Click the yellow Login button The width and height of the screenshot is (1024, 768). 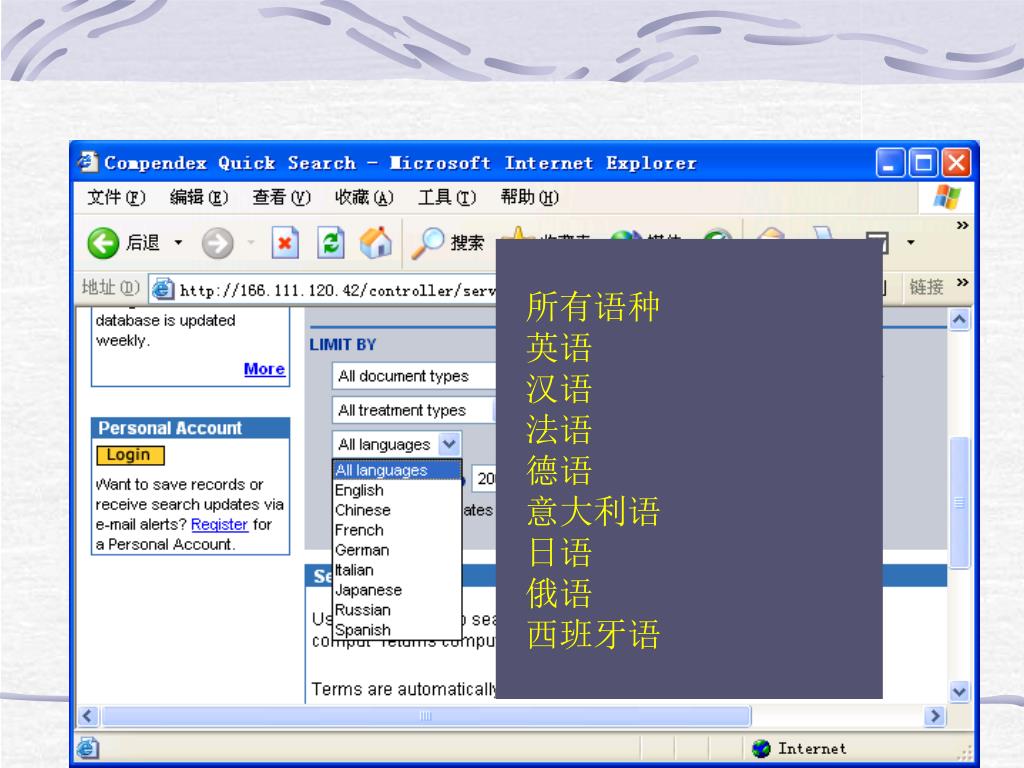coord(130,455)
